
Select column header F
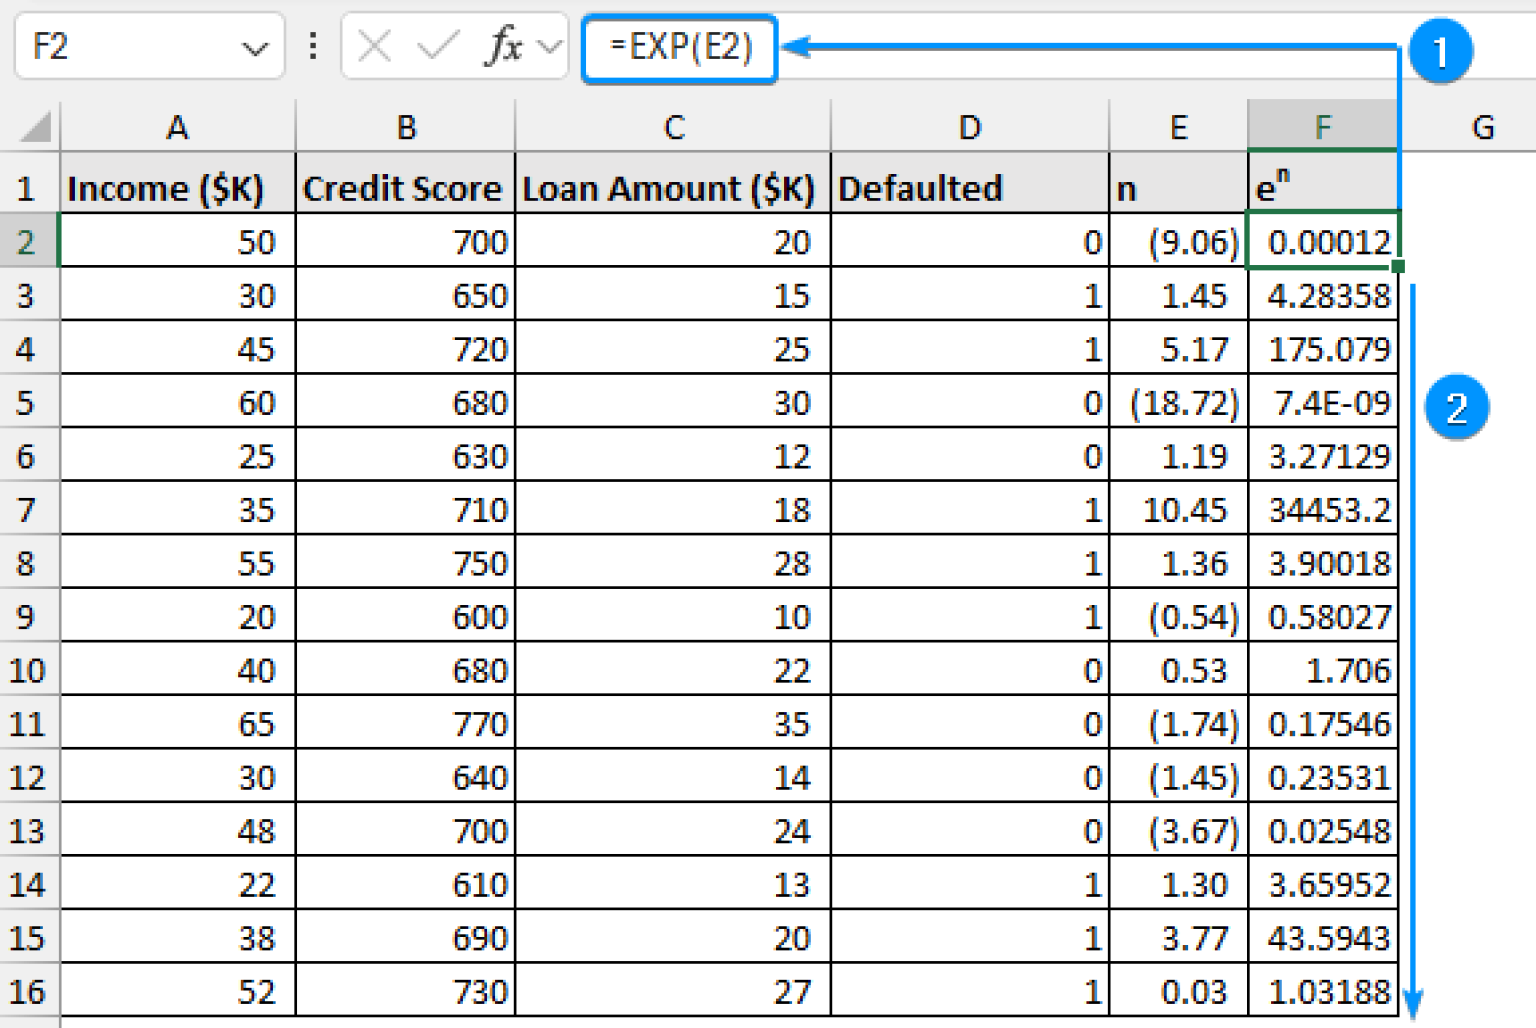tap(1322, 125)
